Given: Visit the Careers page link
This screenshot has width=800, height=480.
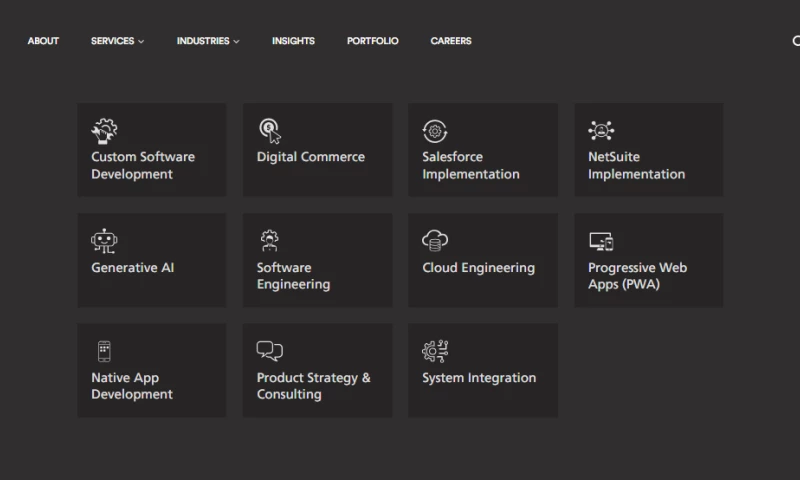Looking at the screenshot, I should point(451,41).
